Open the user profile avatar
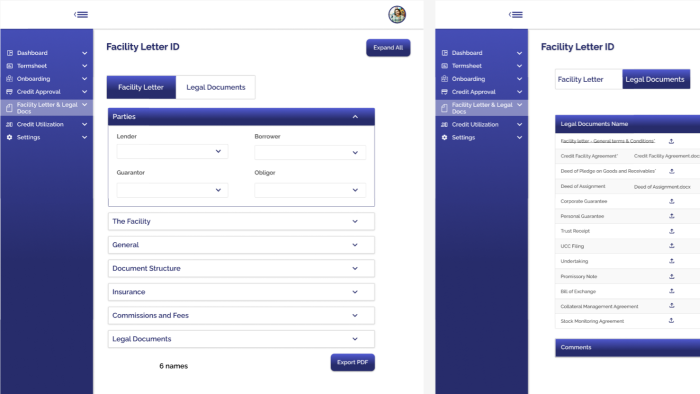The width and height of the screenshot is (700, 394). [x=397, y=15]
